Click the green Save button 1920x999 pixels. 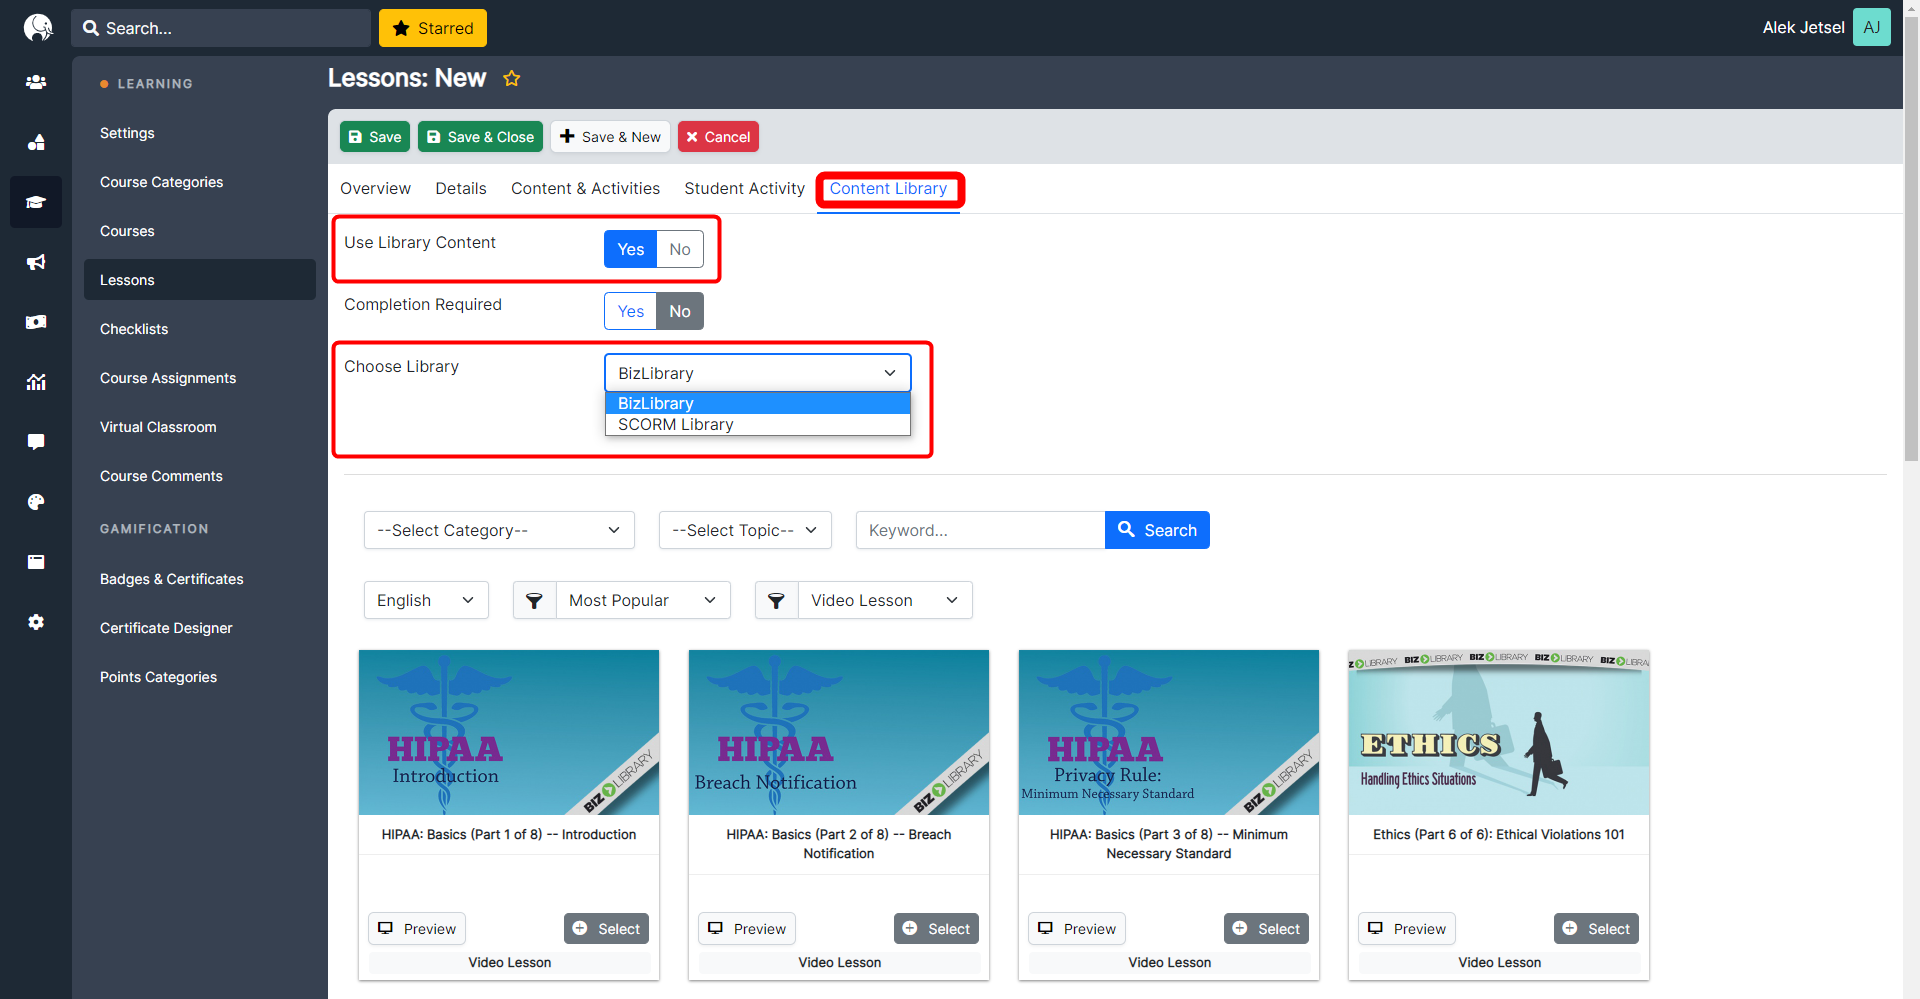[375, 137]
